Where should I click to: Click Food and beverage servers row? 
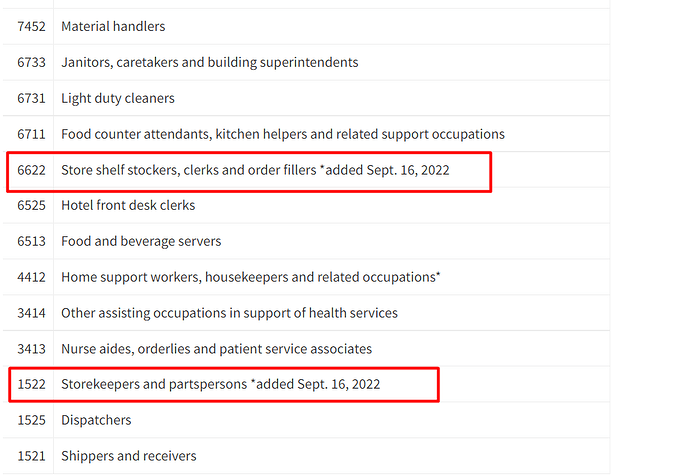(x=141, y=241)
